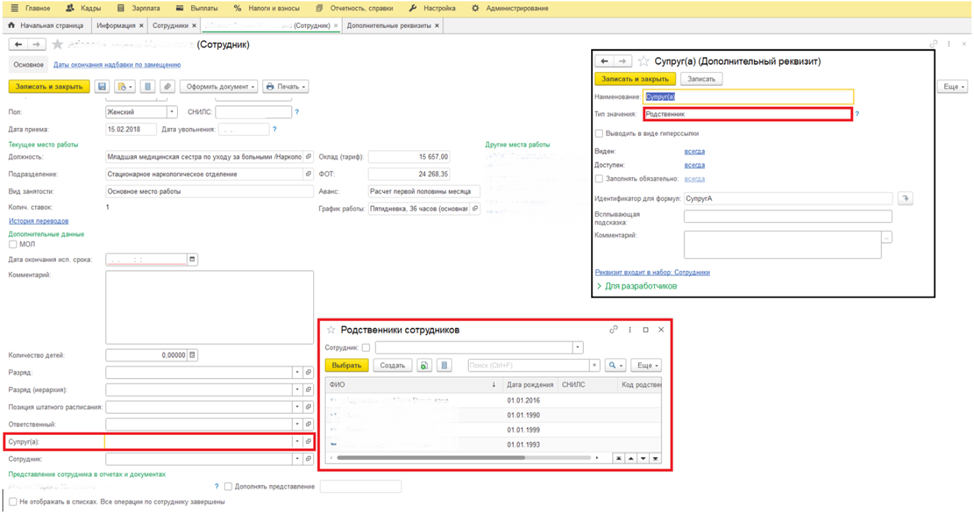
Task: Click open icon of Супруг(а) field
Action: [308, 441]
